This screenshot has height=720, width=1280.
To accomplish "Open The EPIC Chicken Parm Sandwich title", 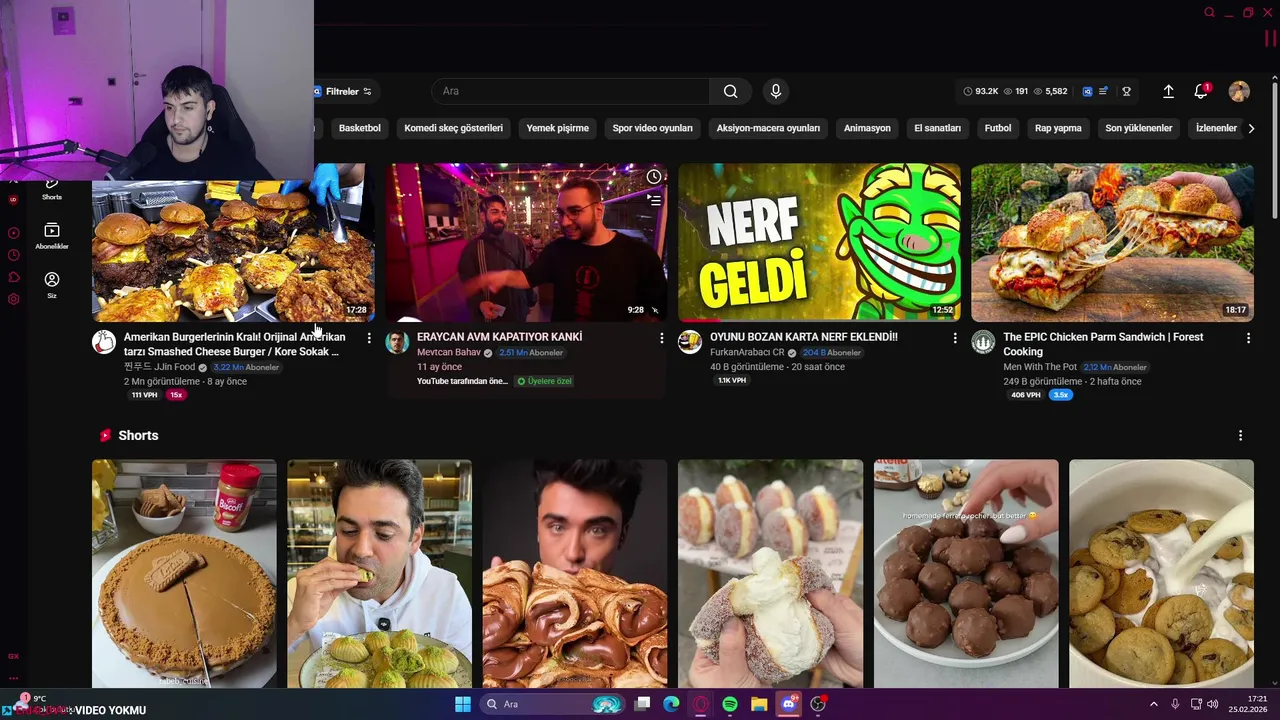I will tap(1103, 344).
